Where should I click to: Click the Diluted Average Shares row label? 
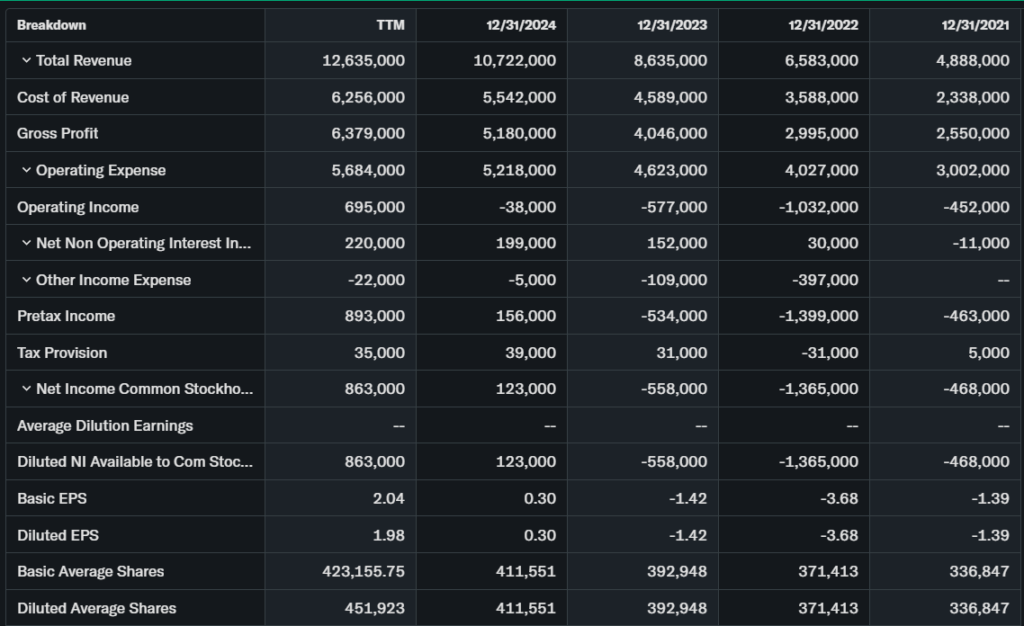tap(96, 608)
